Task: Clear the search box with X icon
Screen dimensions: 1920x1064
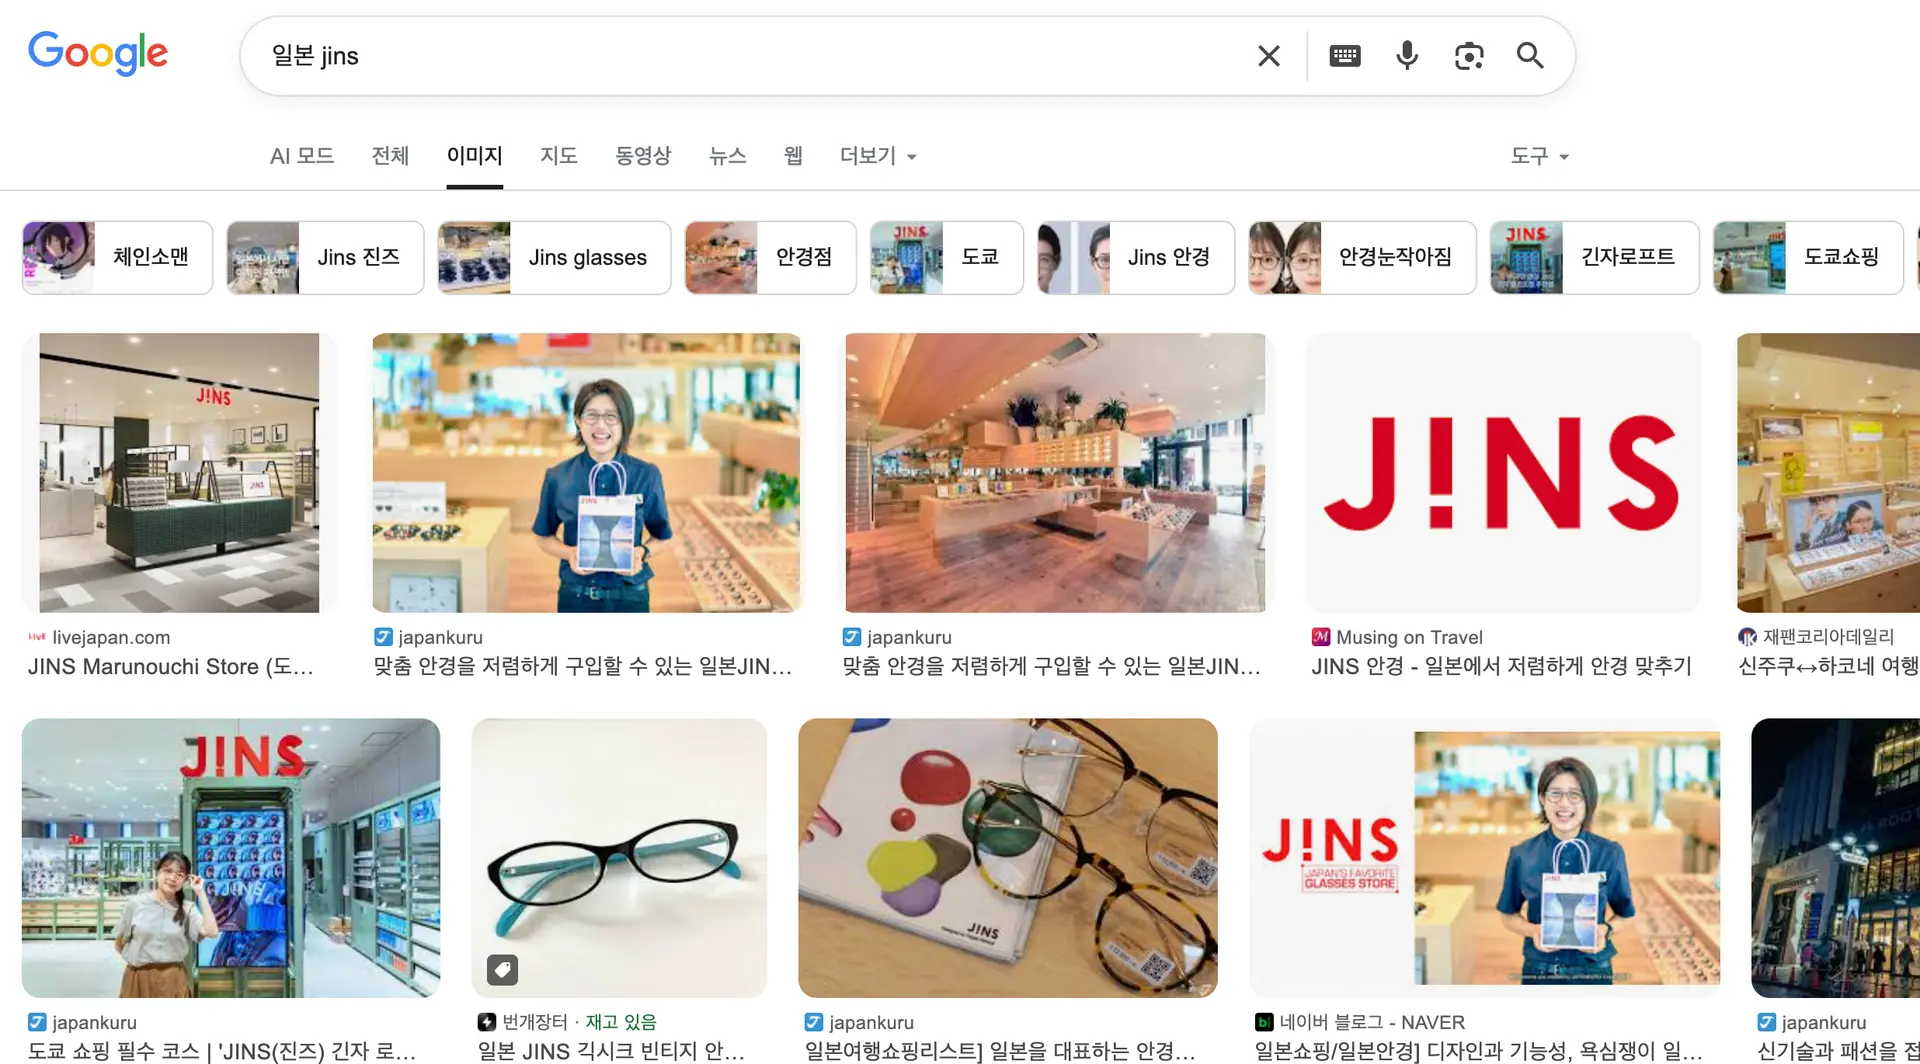Action: coord(1268,56)
